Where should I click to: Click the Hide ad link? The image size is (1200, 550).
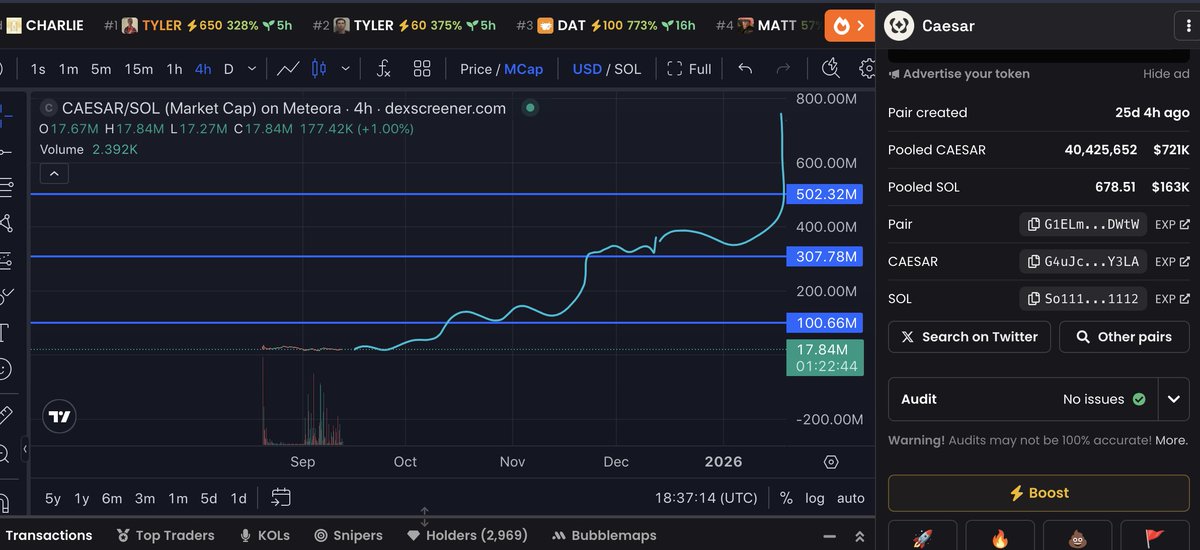(x=1166, y=74)
